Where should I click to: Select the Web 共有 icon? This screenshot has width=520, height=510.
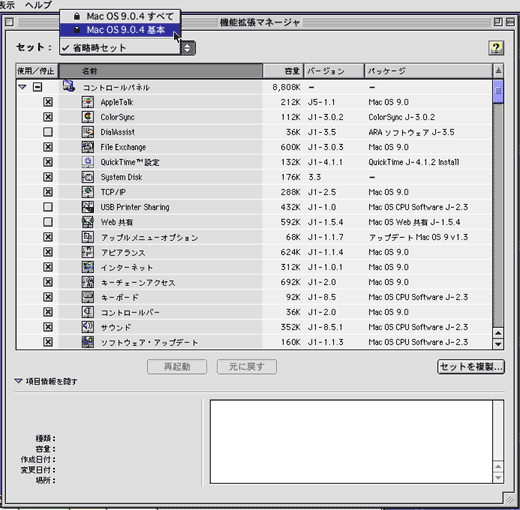click(88, 222)
